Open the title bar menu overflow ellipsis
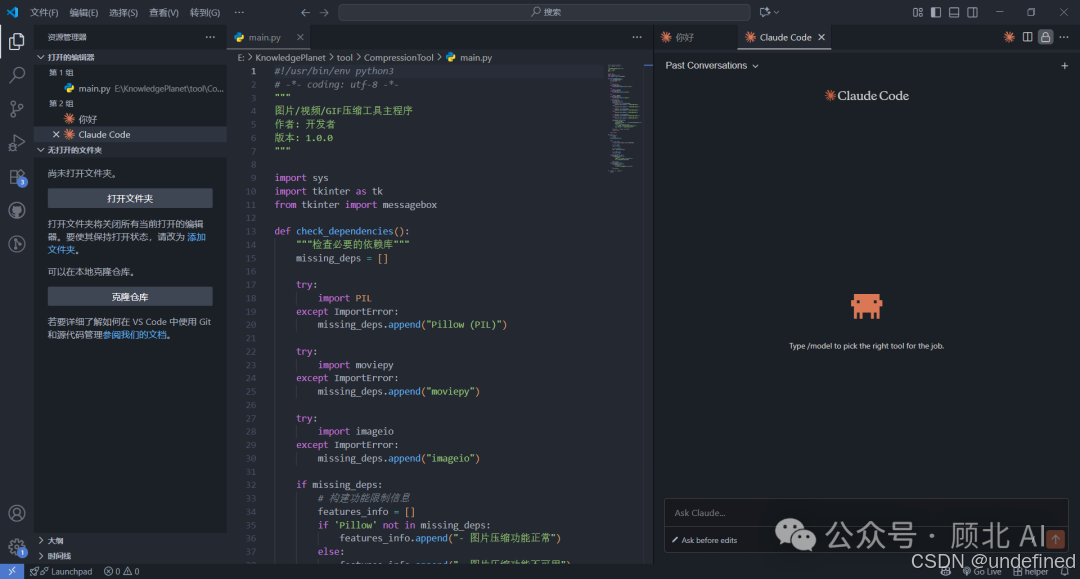The image size is (1080, 579). click(x=239, y=12)
